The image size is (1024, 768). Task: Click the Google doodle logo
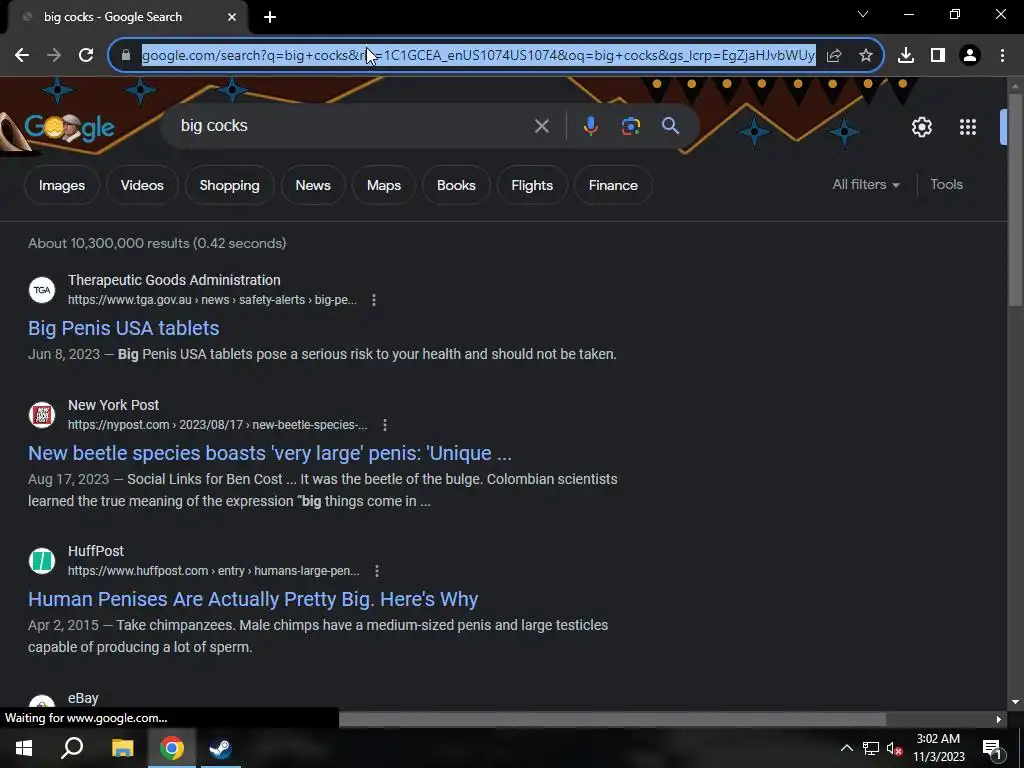click(x=69, y=127)
